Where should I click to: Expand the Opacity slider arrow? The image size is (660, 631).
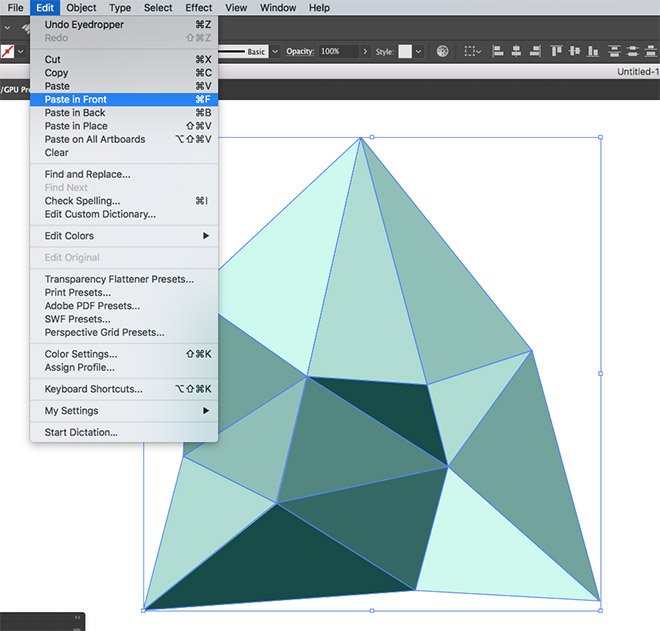(365, 51)
